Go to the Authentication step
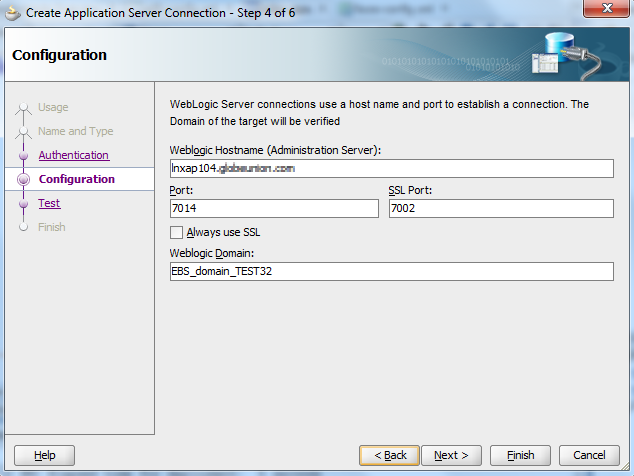This screenshot has height=476, width=634. [x=73, y=155]
